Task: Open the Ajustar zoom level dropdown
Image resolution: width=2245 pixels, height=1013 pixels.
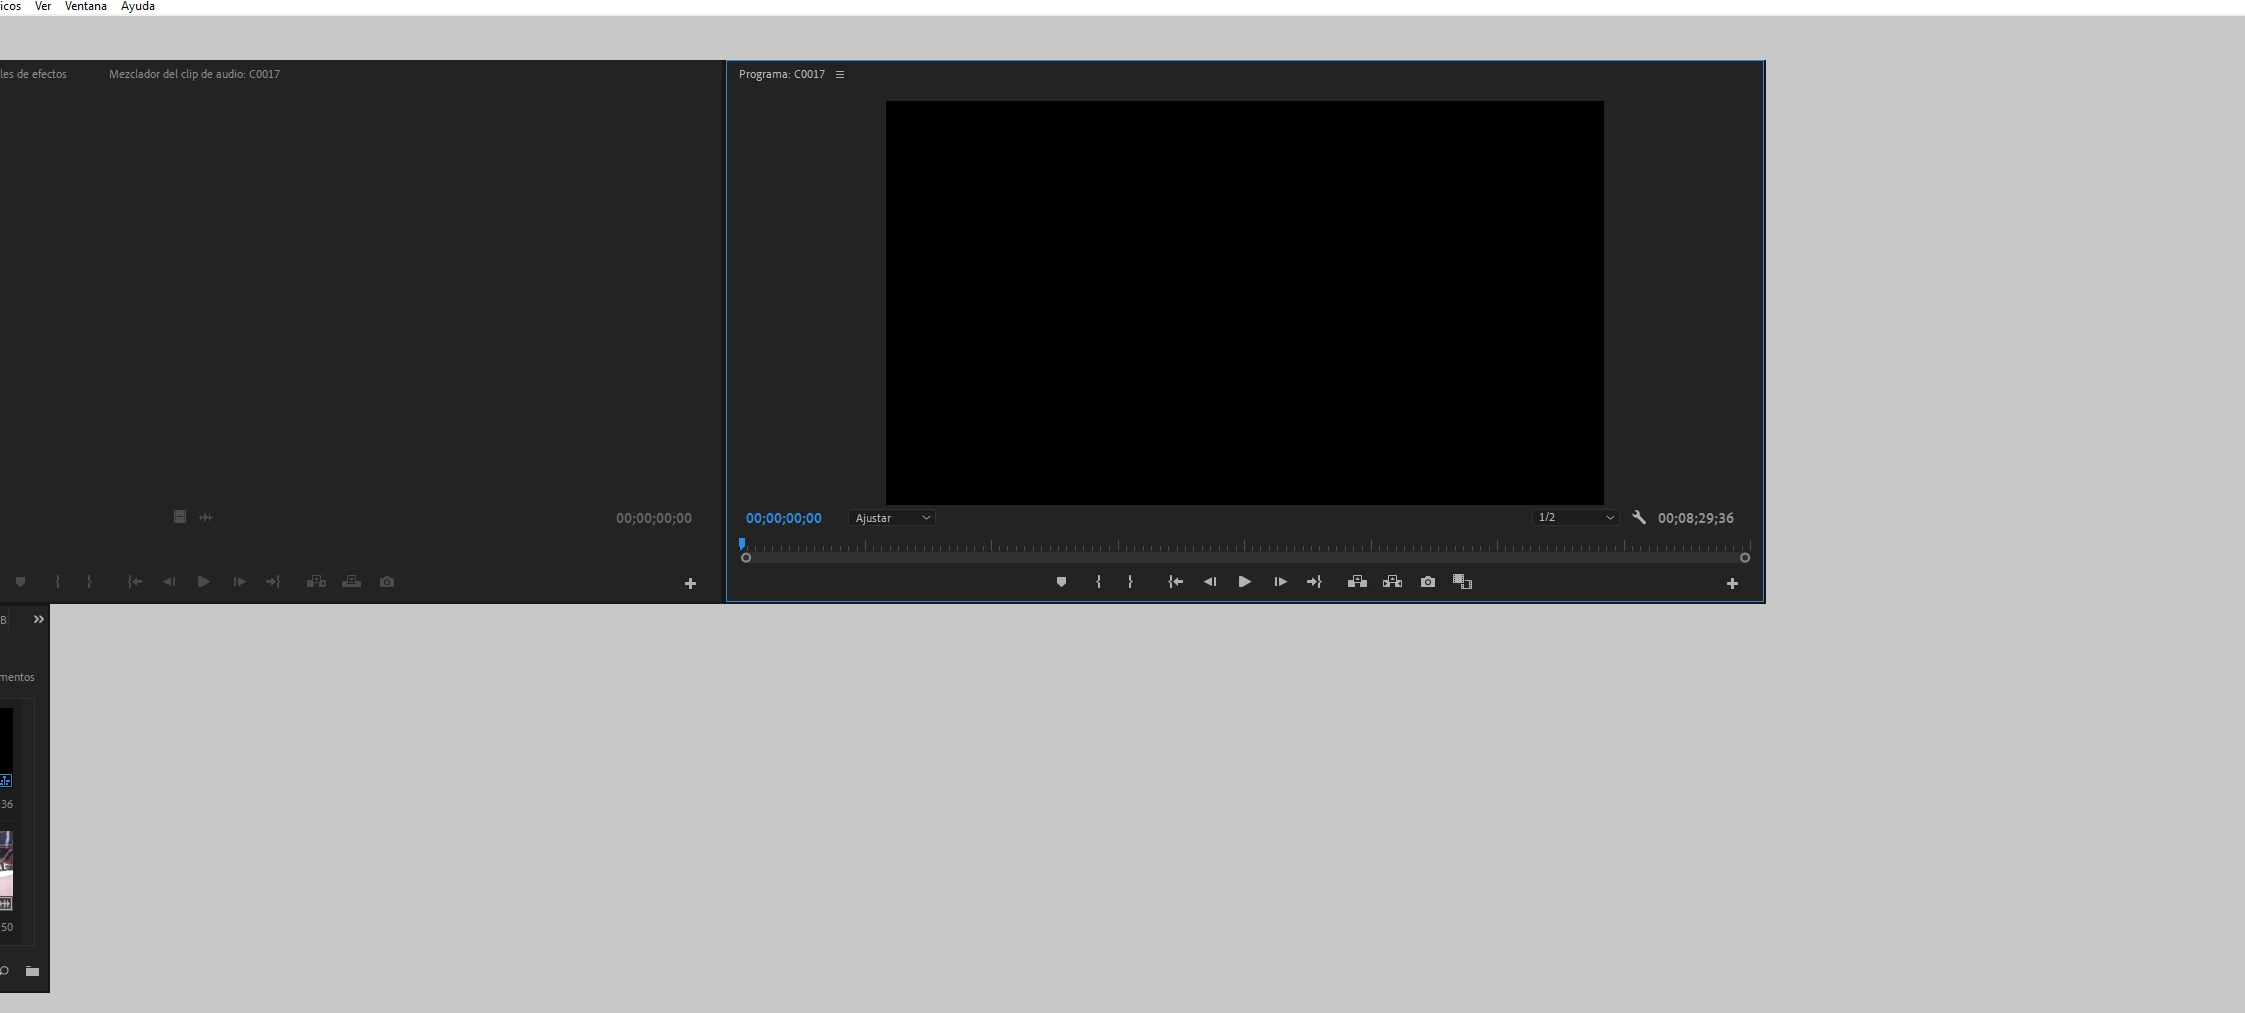Action: (892, 518)
